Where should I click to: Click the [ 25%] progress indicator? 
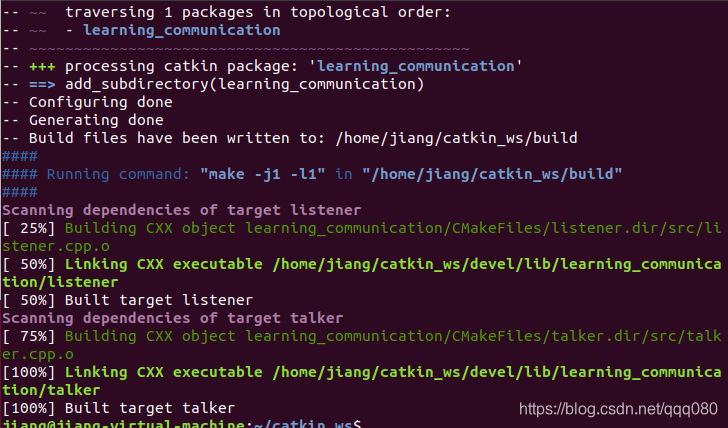29,228
